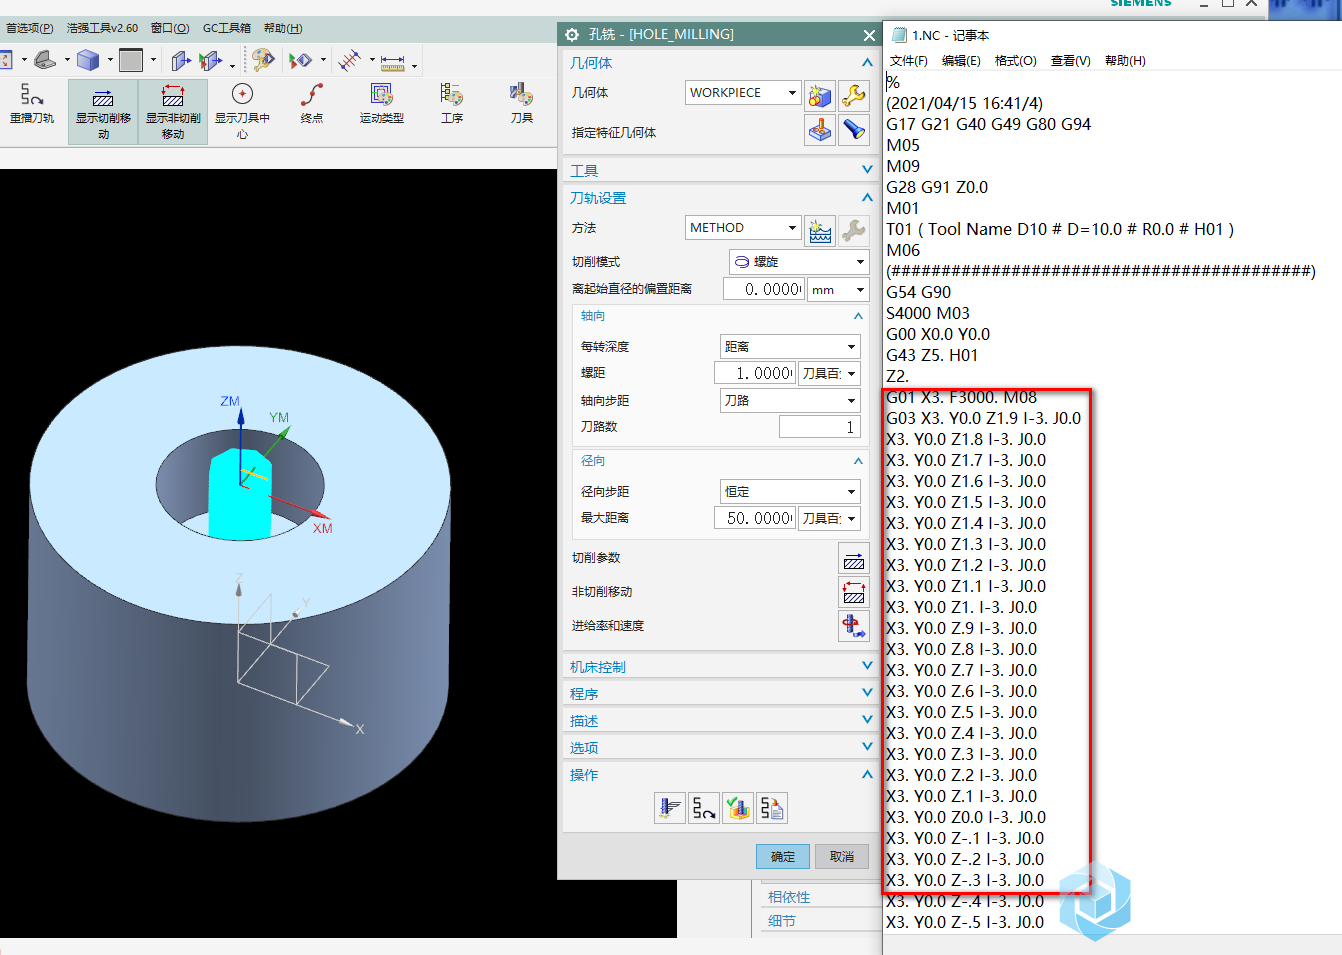This screenshot has height=955, width=1342.
Task: Click the palette edit object display icon
Action: (x=263, y=60)
